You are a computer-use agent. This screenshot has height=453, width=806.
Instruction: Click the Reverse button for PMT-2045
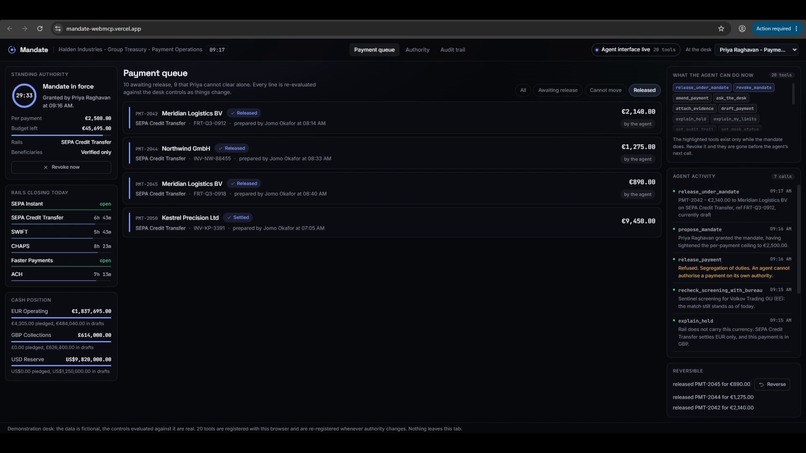tap(772, 385)
